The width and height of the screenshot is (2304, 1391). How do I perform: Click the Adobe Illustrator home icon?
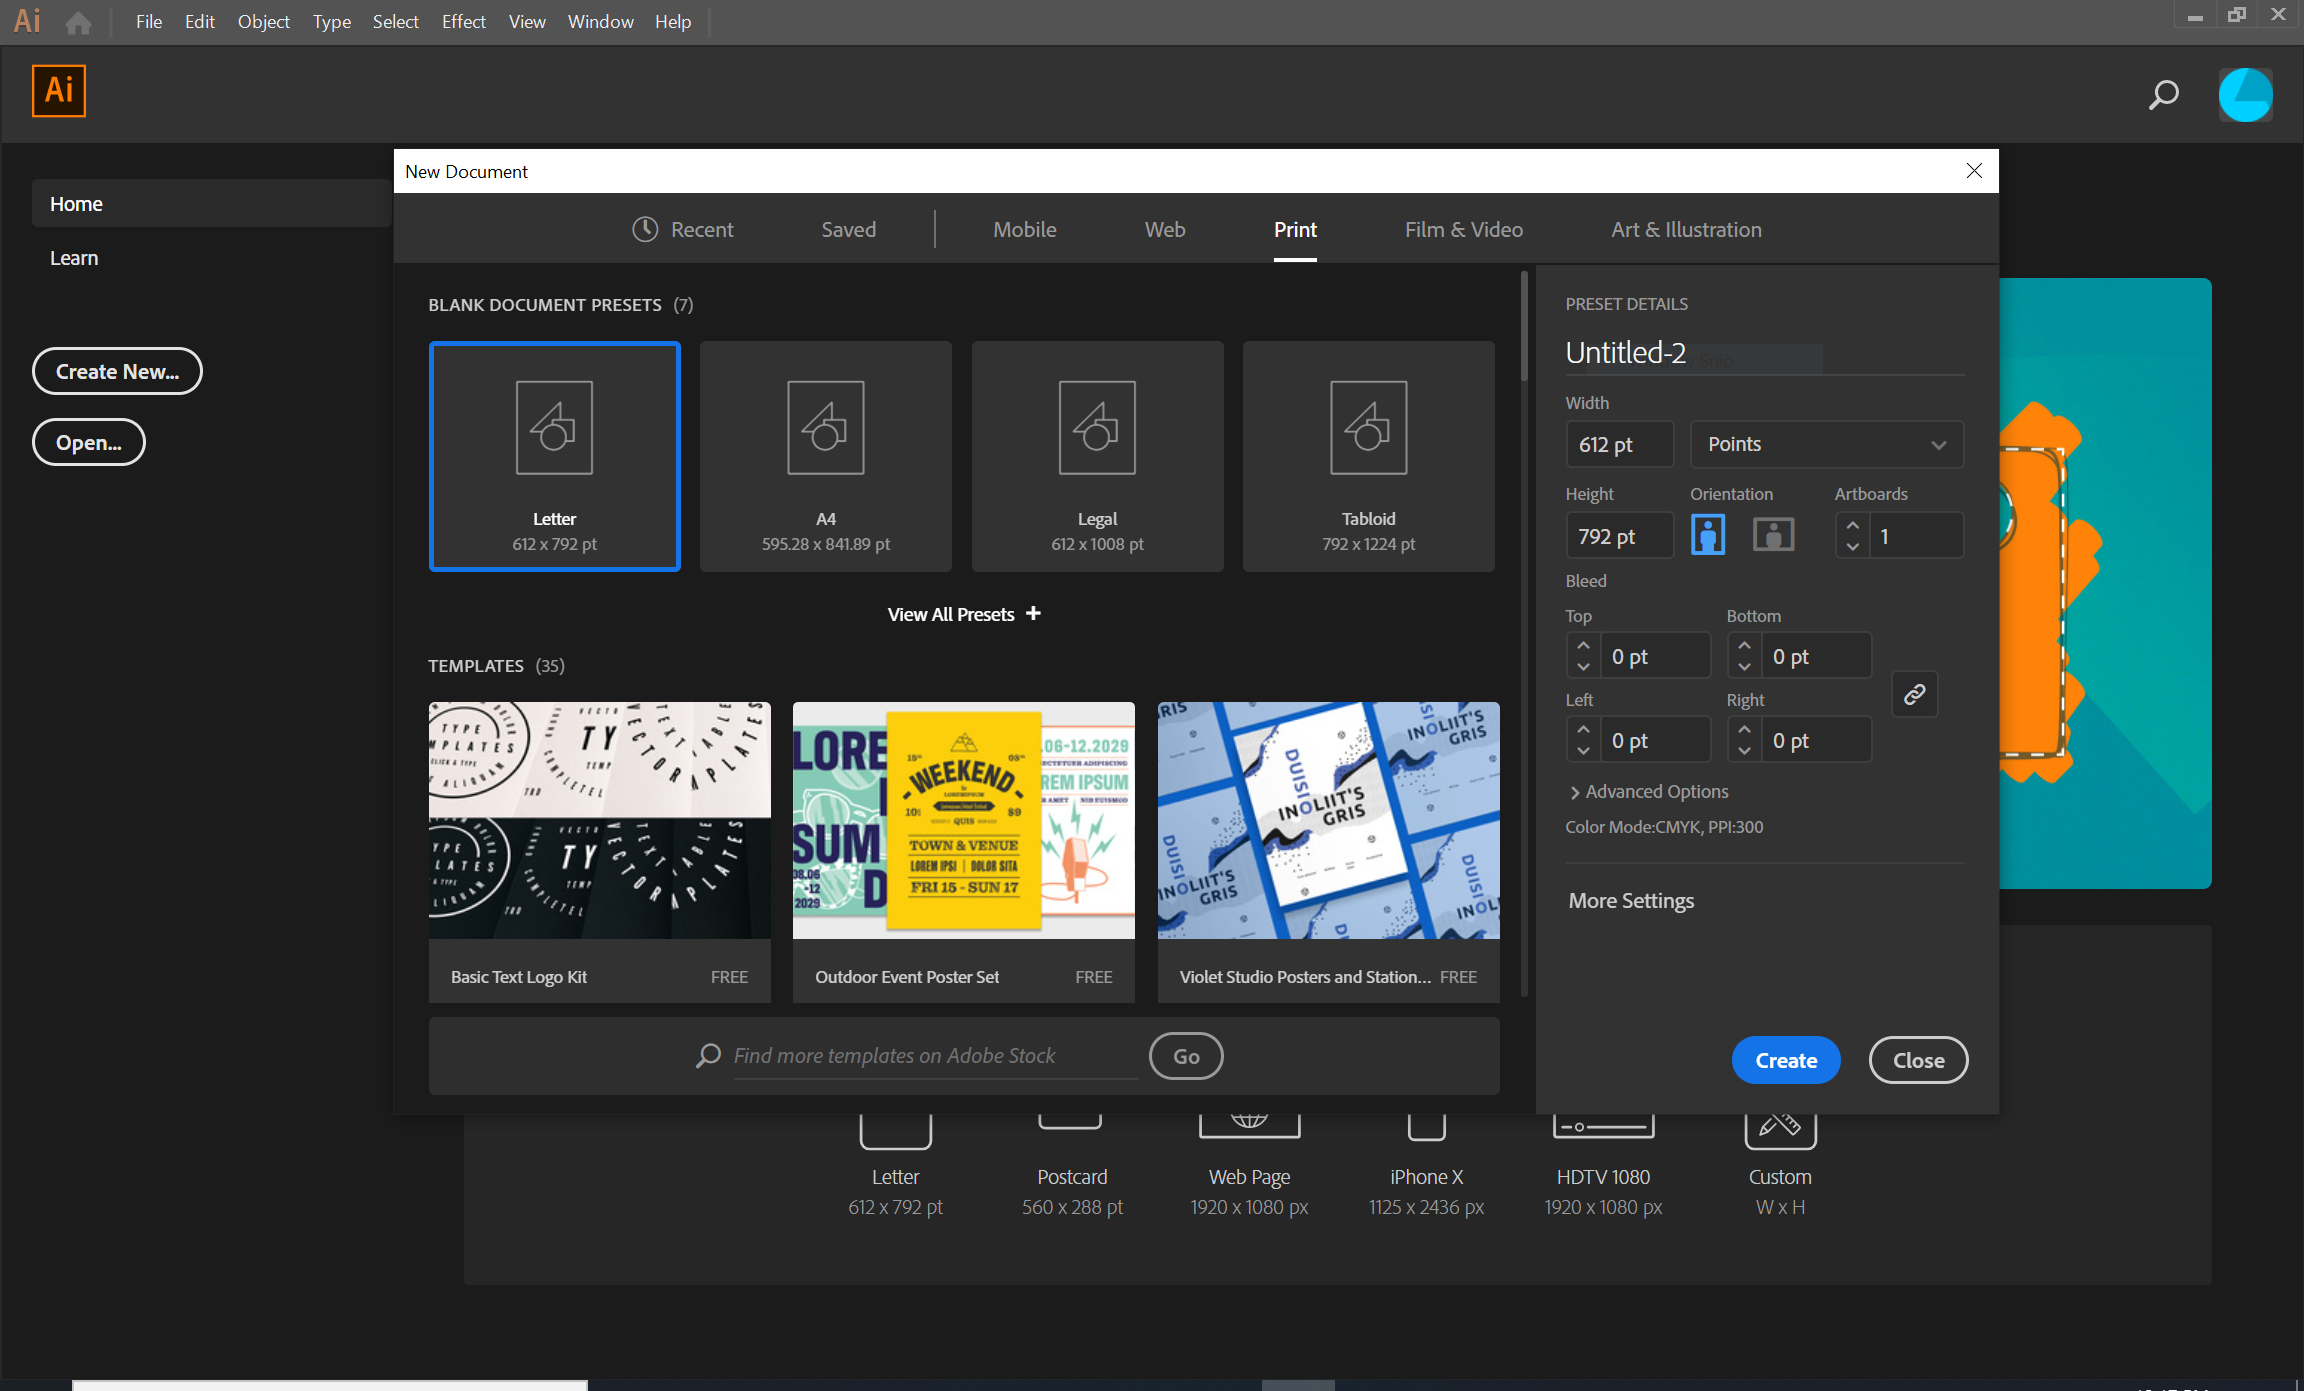pyautogui.click(x=79, y=21)
